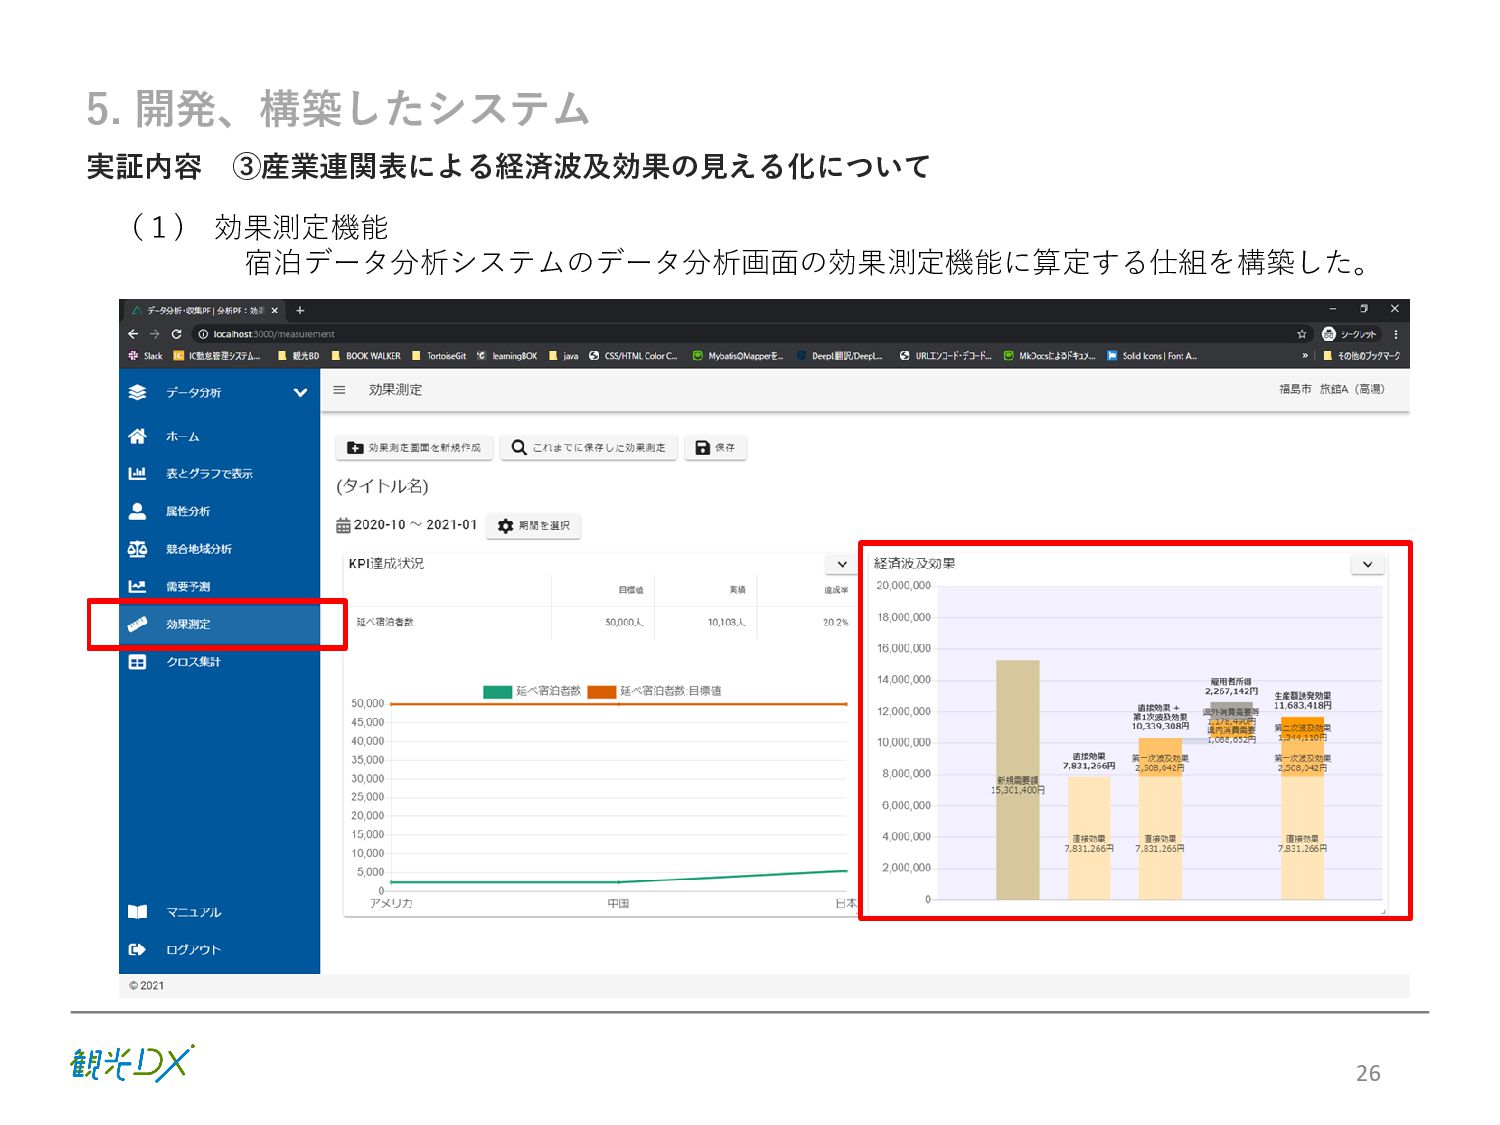Switch to the データ分析 browser tab
Image resolution: width=1500 pixels, height=1125 pixels.
(204, 311)
